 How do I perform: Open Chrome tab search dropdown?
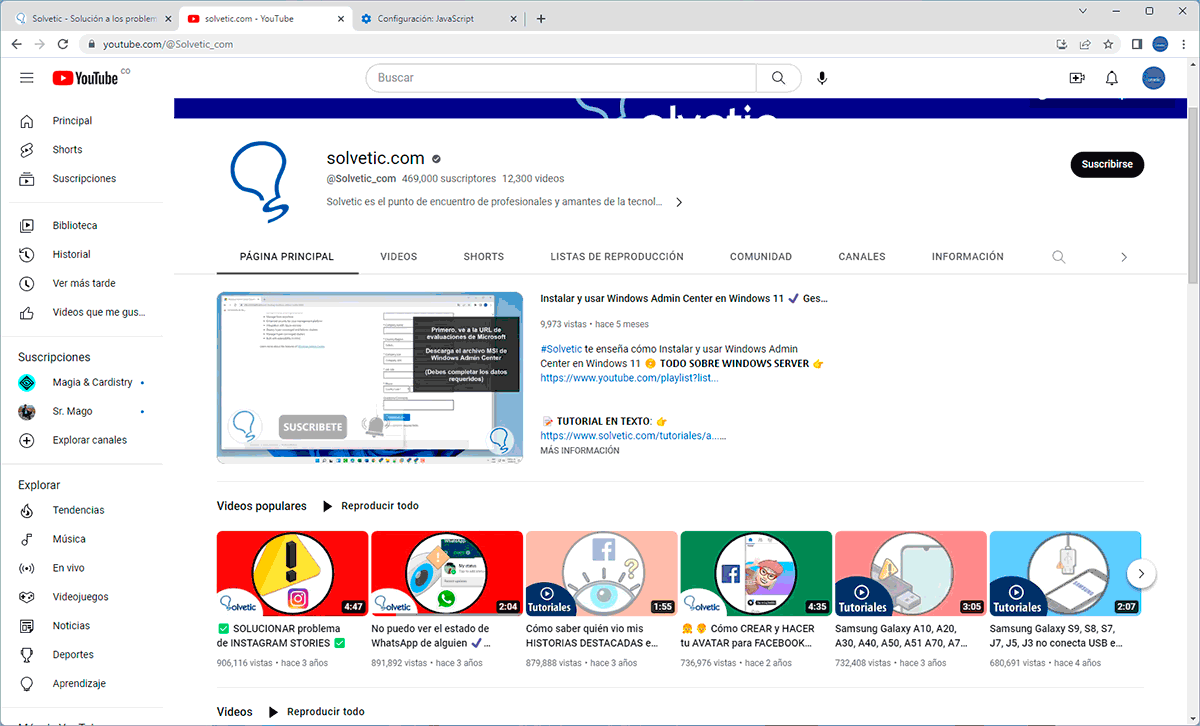[1084, 11]
